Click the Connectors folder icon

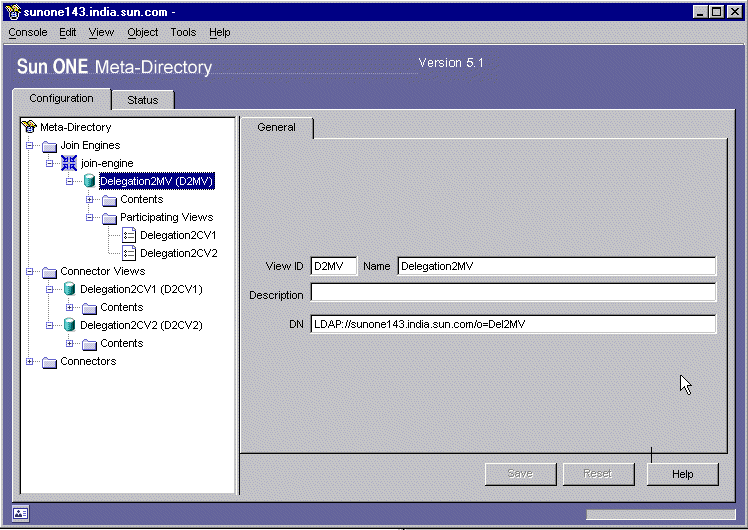pyautogui.click(x=49, y=362)
